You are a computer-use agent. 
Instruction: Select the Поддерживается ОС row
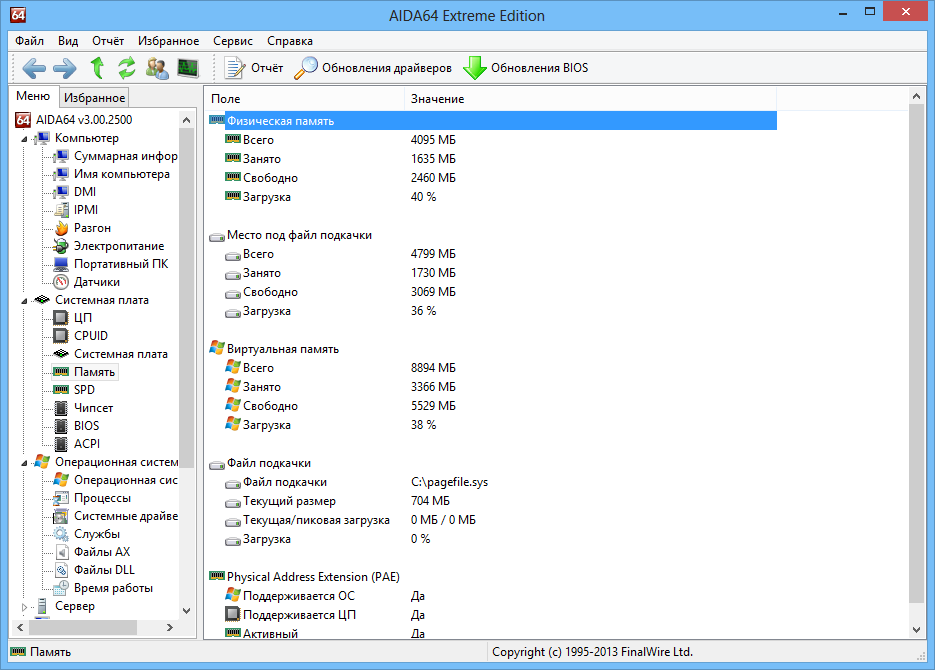491,595
